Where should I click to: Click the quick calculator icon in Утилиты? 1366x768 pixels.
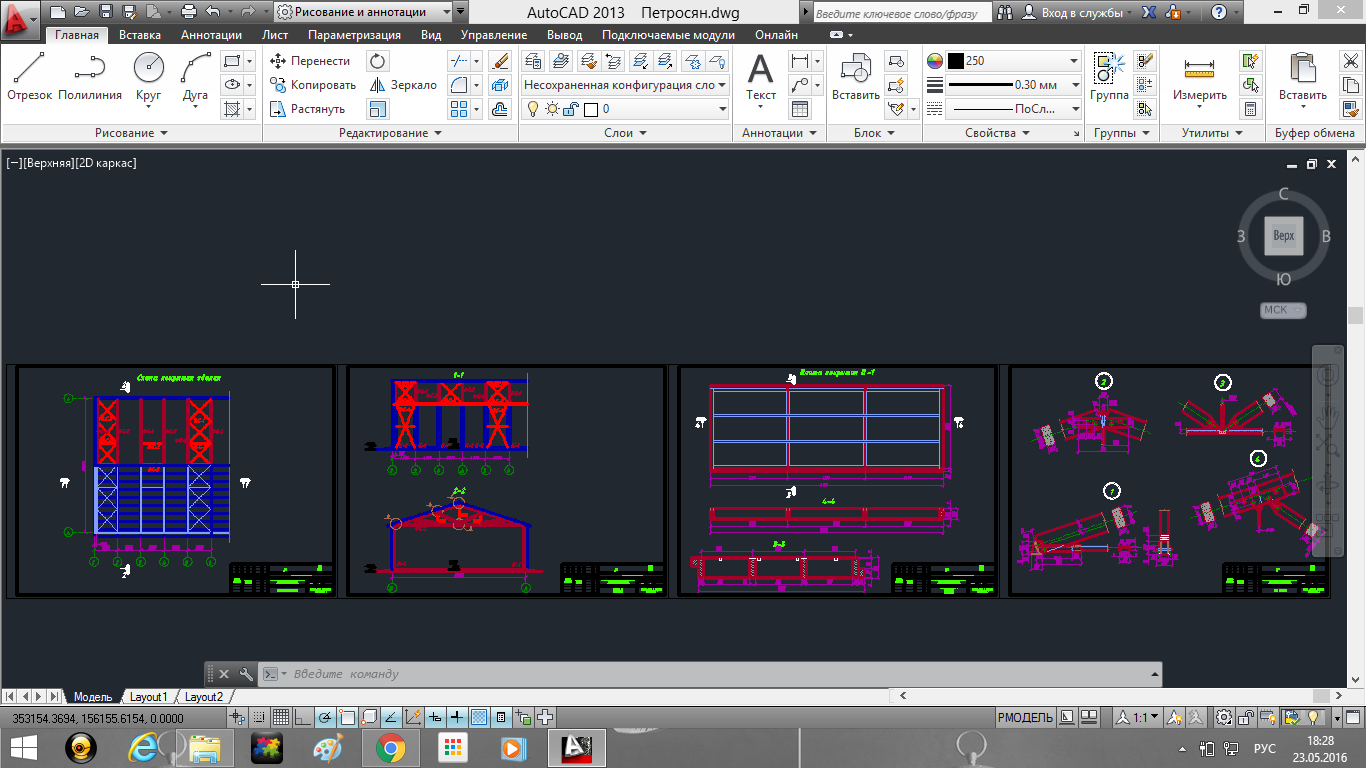pyautogui.click(x=1250, y=109)
